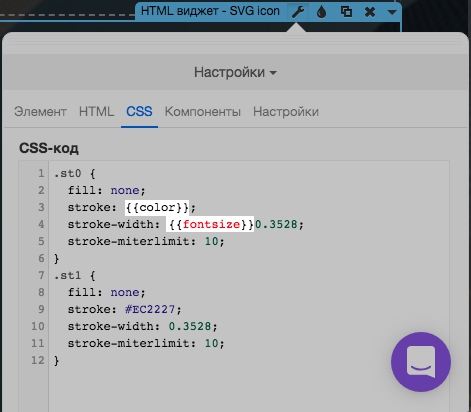Open the purple chat support bubble
This screenshot has width=471, height=412.
click(421, 362)
